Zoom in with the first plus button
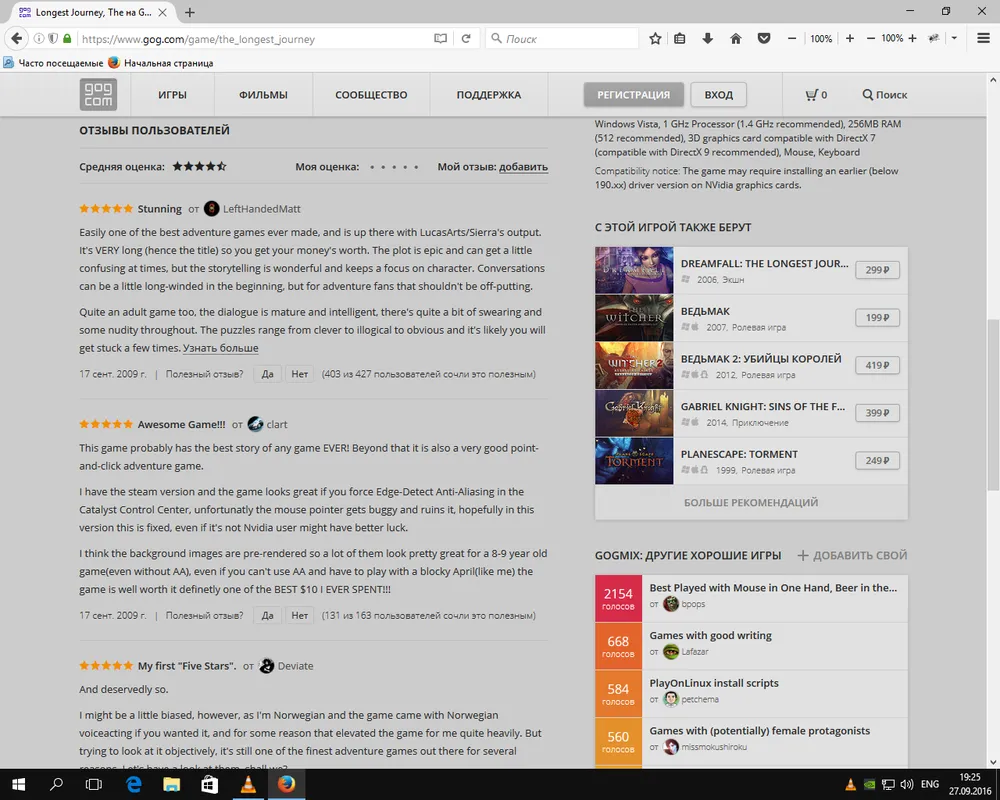This screenshot has height=800, width=1000. coord(849,39)
